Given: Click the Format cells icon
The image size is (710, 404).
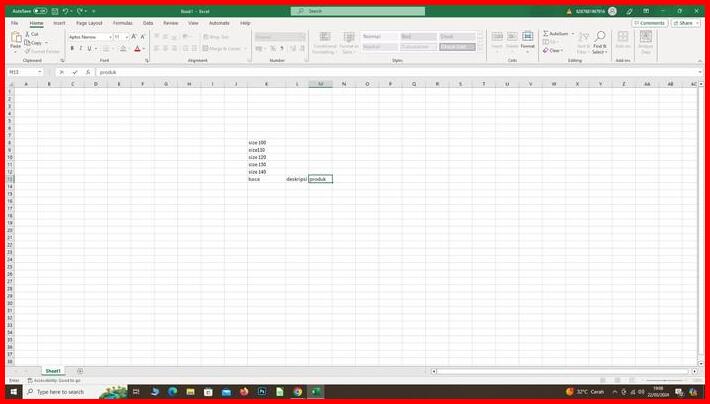Looking at the screenshot, I should pyautogui.click(x=527, y=38).
